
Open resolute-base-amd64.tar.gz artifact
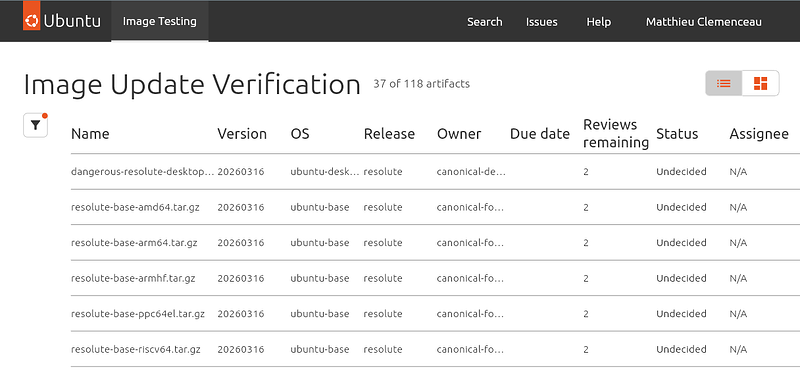[135, 207]
